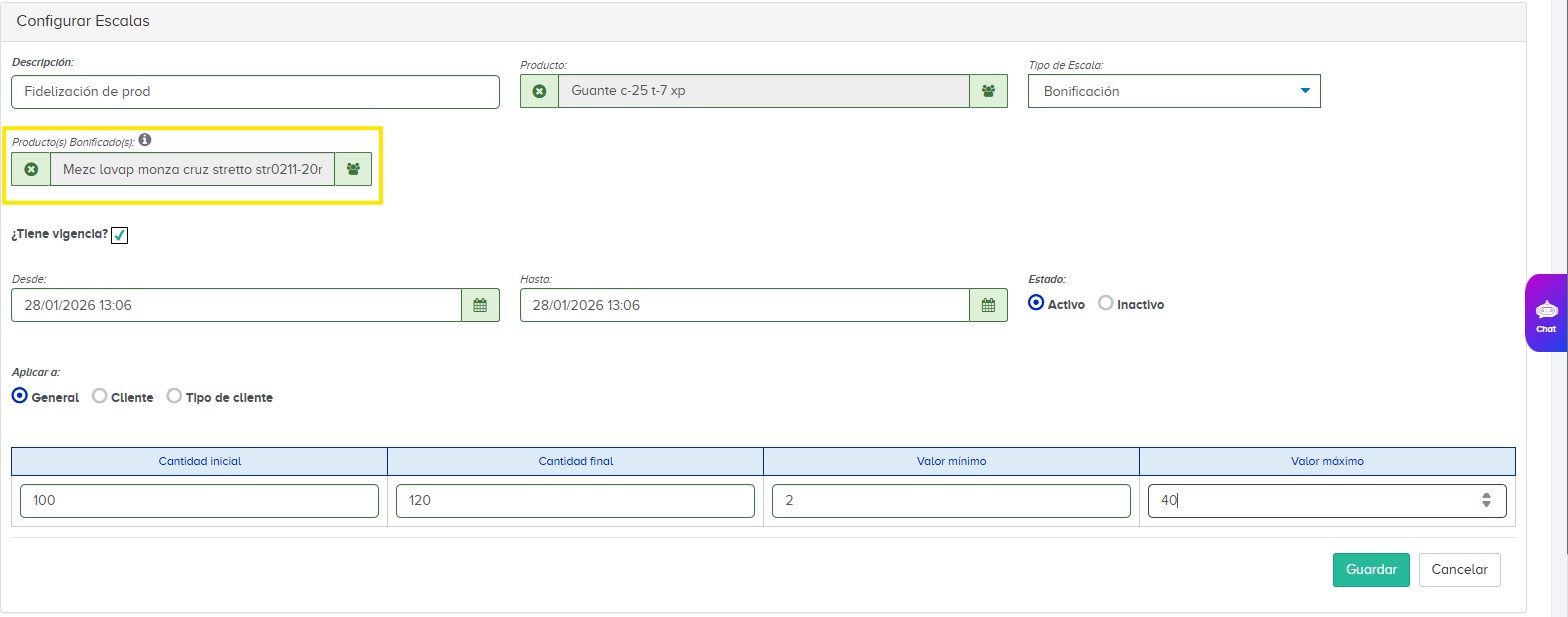The width and height of the screenshot is (1568, 617).
Task: Click the Cantidad inicial input box
Action: (x=199, y=501)
